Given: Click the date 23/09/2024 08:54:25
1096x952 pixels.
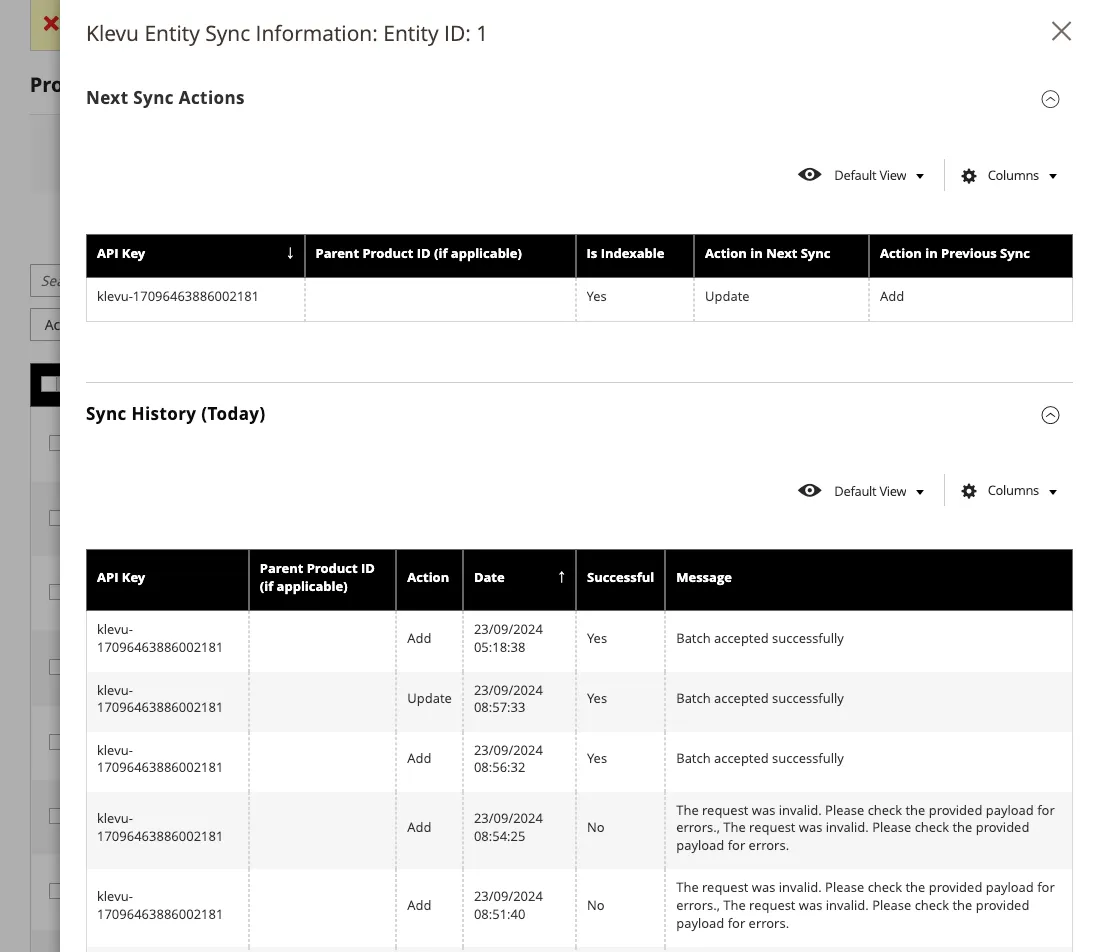Looking at the screenshot, I should [x=508, y=828].
